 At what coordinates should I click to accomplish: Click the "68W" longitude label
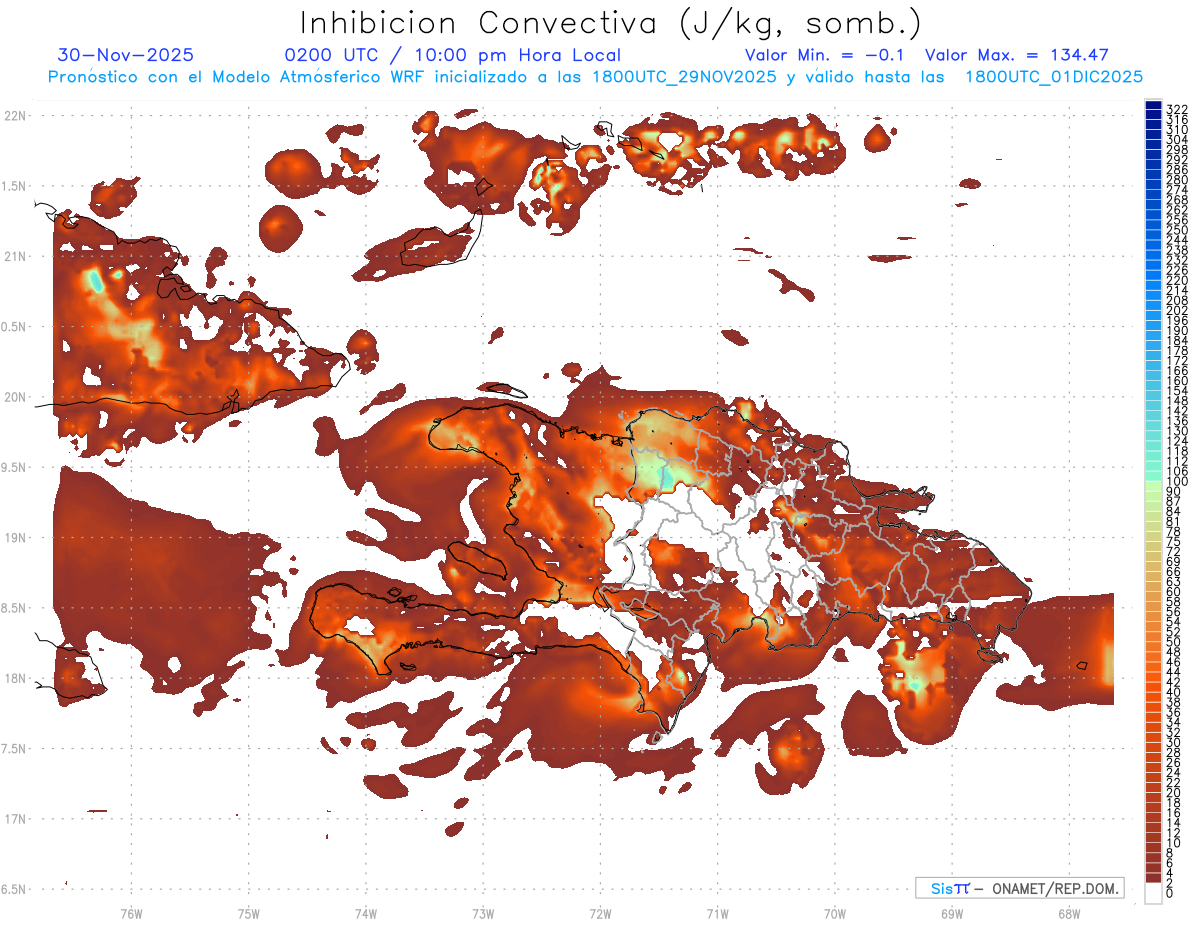pos(1069,913)
